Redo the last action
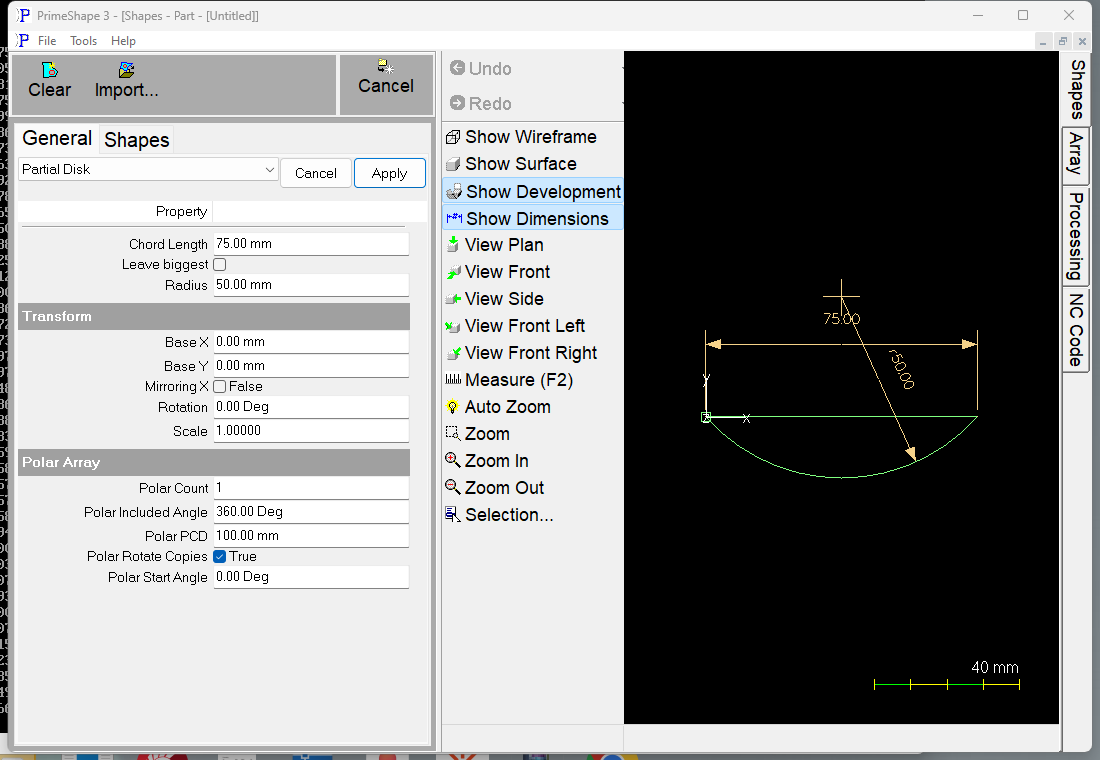1100x760 pixels. [481, 104]
